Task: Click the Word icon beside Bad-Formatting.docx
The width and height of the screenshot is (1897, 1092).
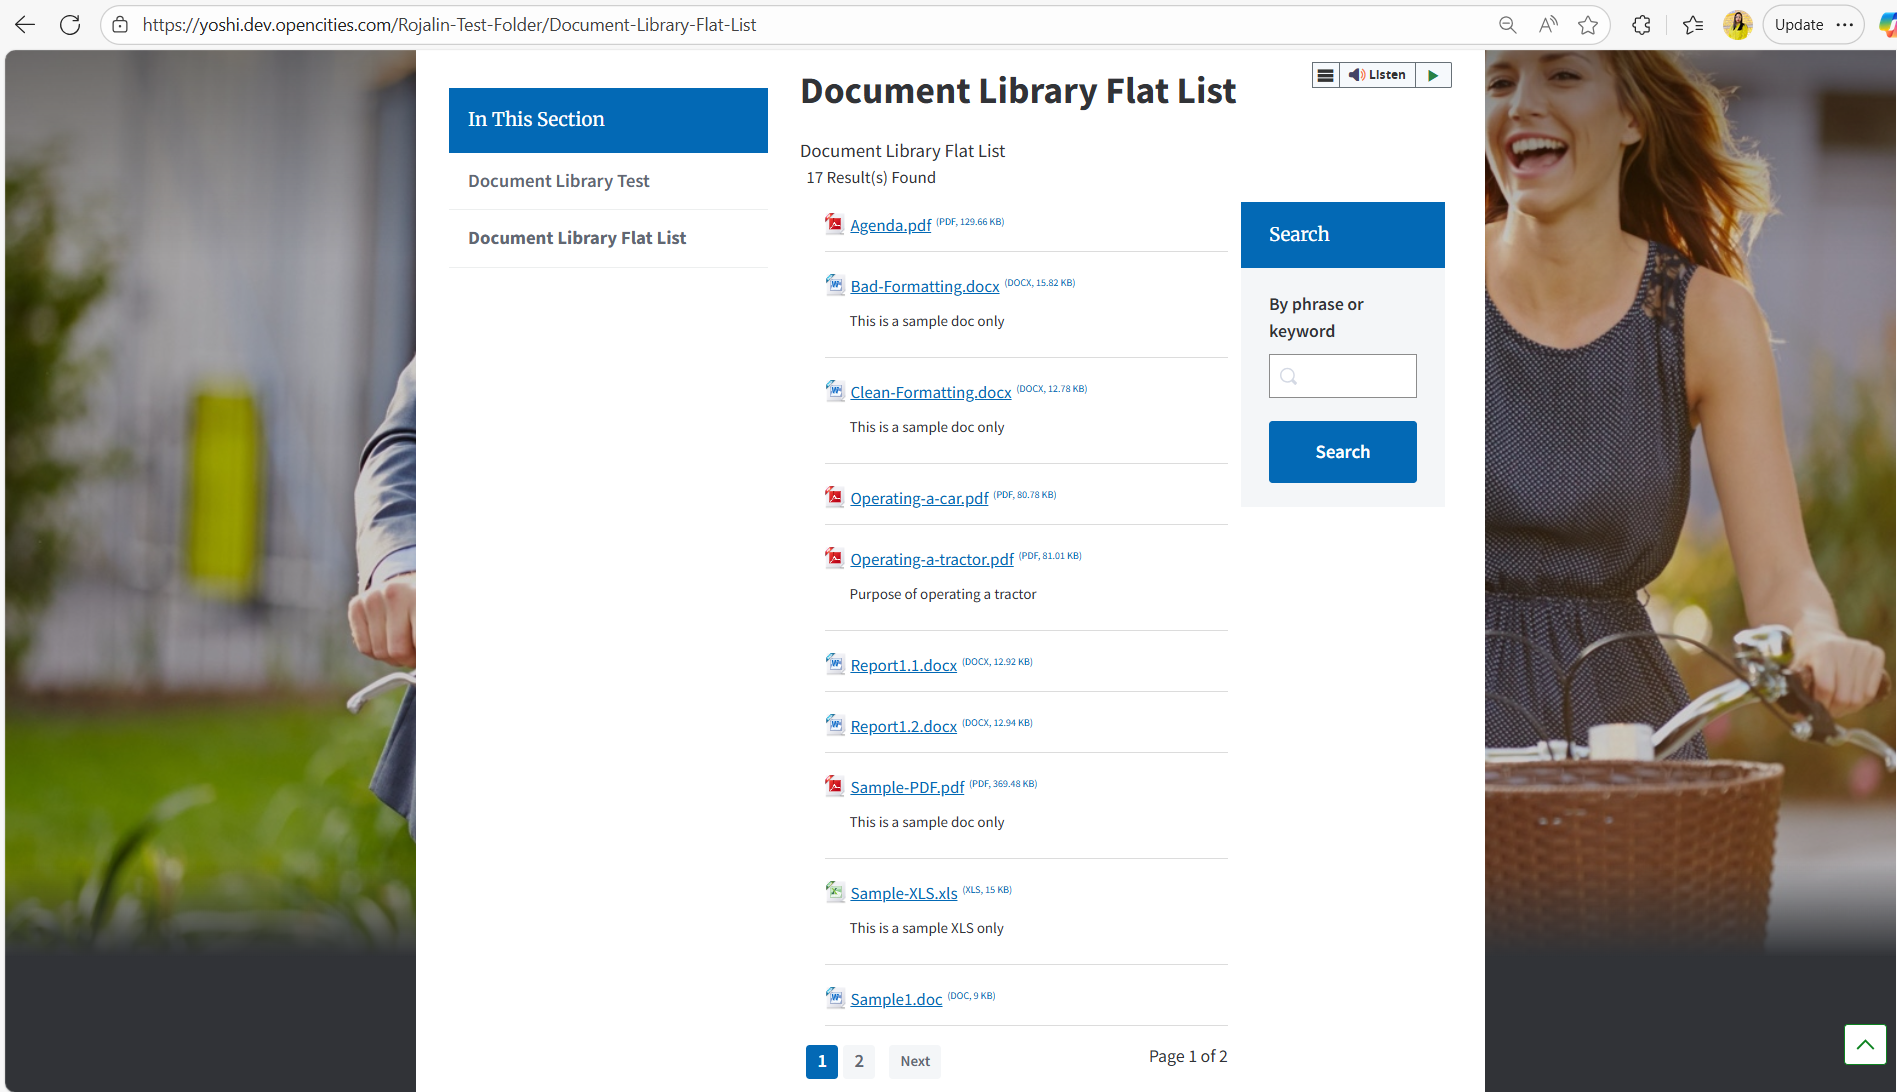Action: 834,285
